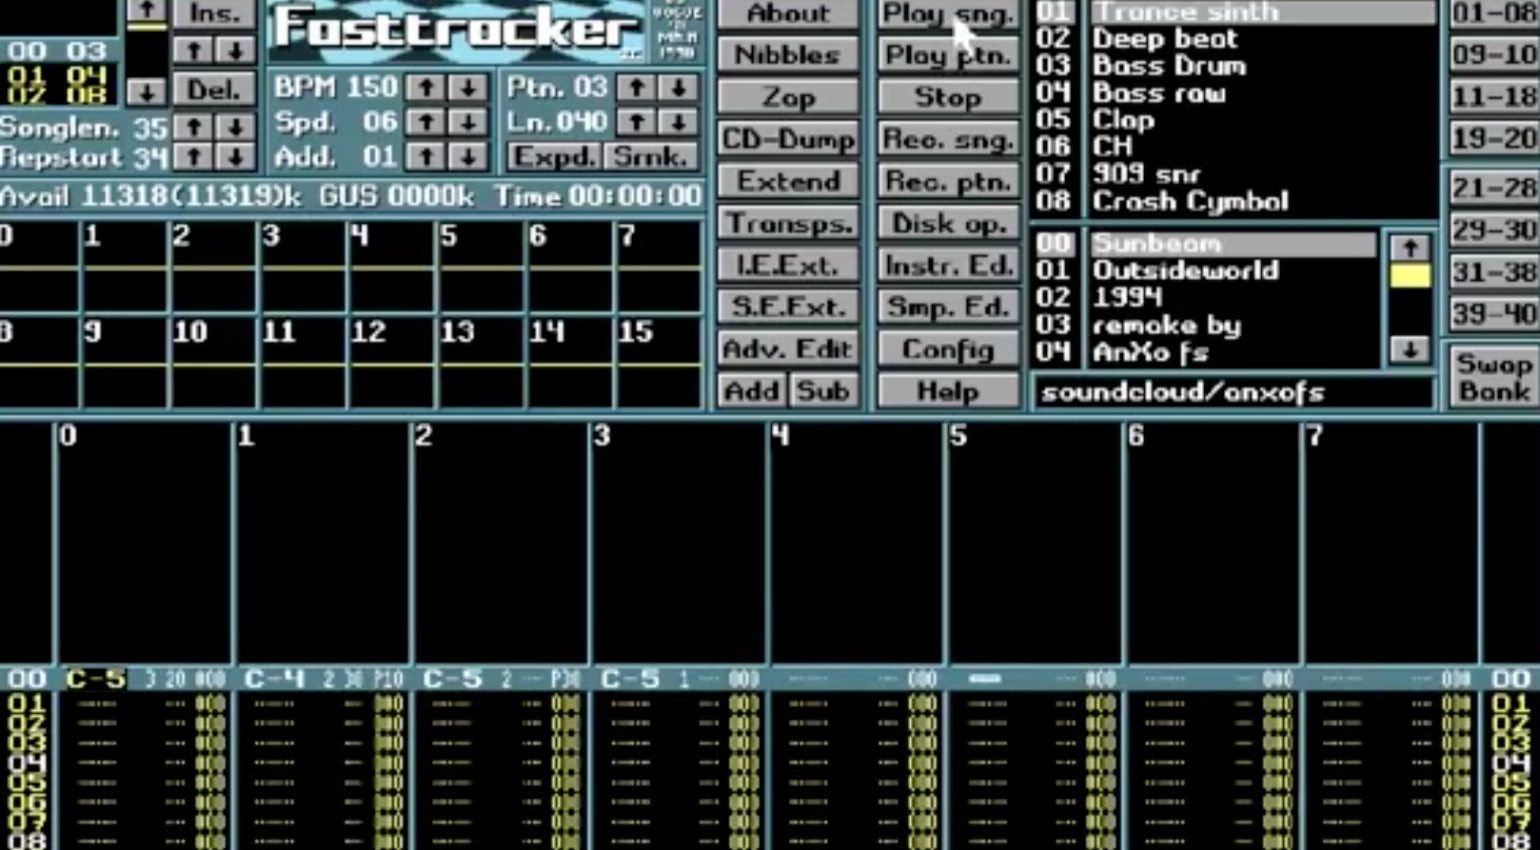The height and width of the screenshot is (850, 1540).
Task: Stop playback with Stop button
Action: [947, 98]
